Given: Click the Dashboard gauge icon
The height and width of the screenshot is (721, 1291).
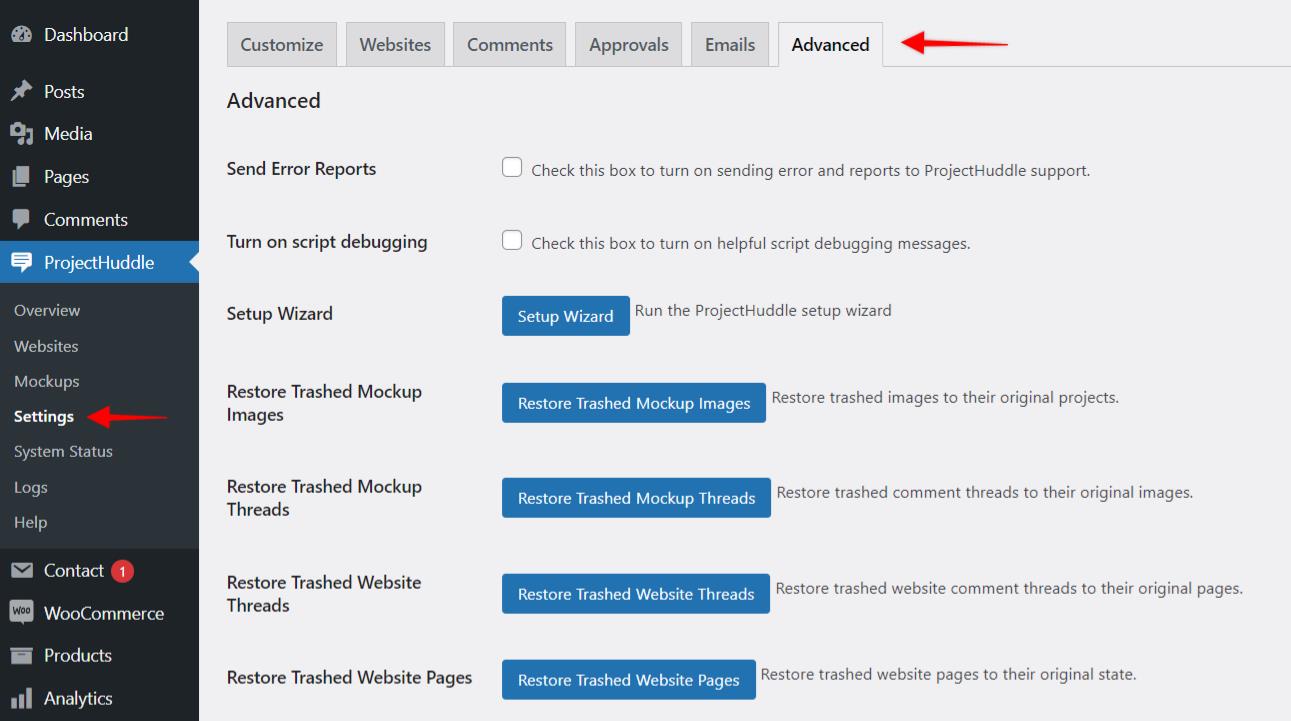Looking at the screenshot, I should pos(21,35).
